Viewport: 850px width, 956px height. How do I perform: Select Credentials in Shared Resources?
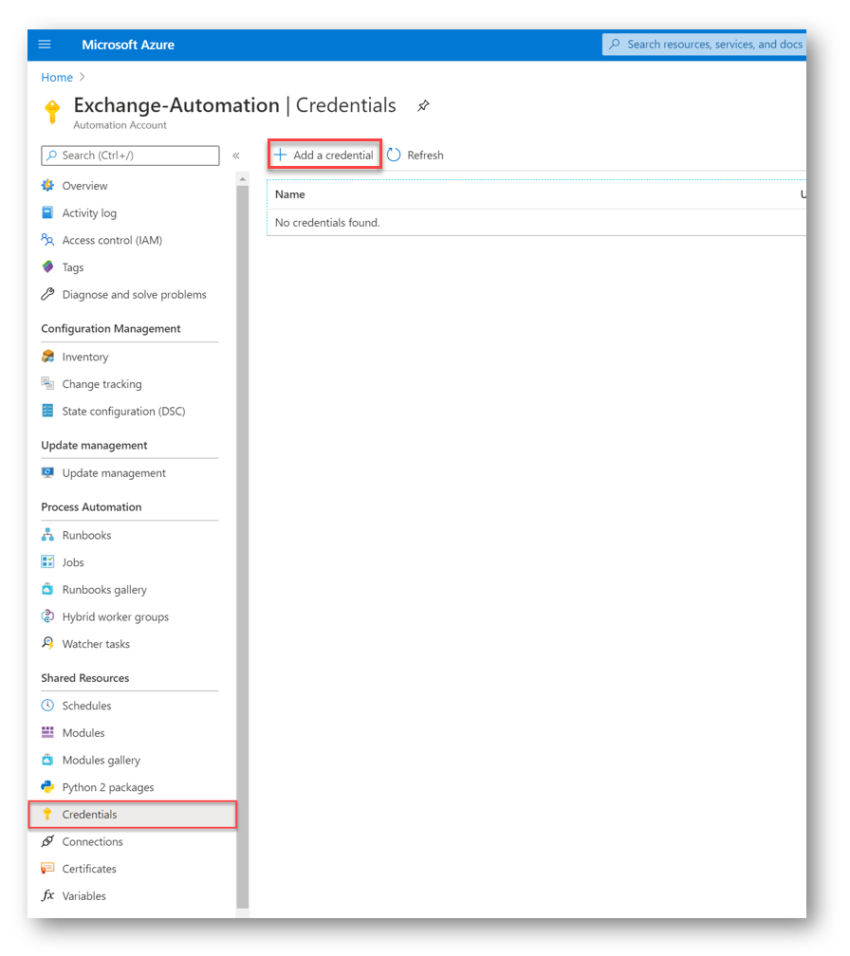click(132, 815)
